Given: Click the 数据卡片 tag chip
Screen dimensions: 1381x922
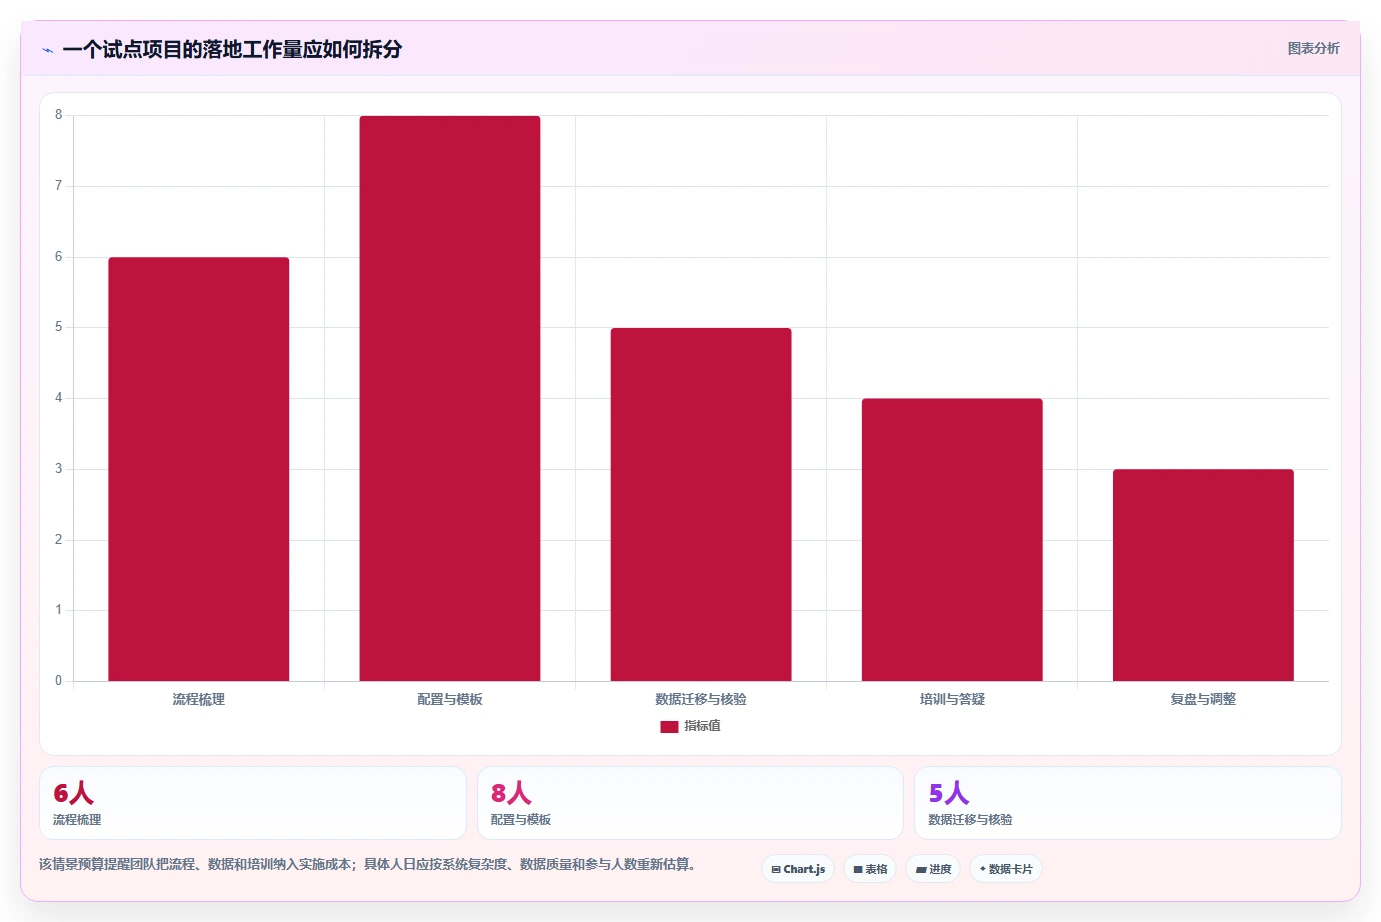Looking at the screenshot, I should [1006, 869].
